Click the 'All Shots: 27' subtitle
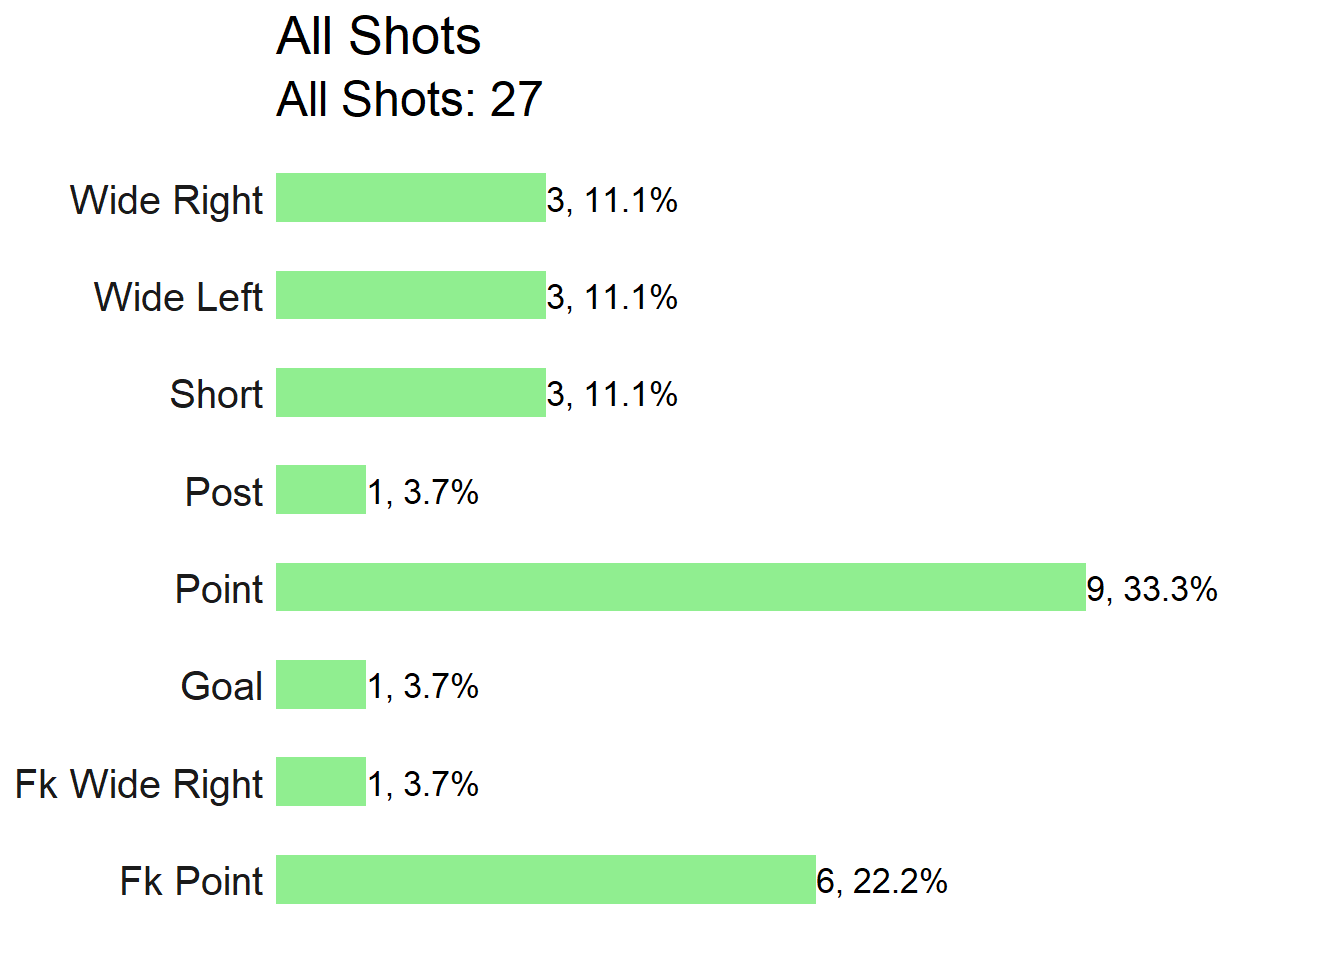This screenshot has width=1344, height=960. (x=409, y=99)
